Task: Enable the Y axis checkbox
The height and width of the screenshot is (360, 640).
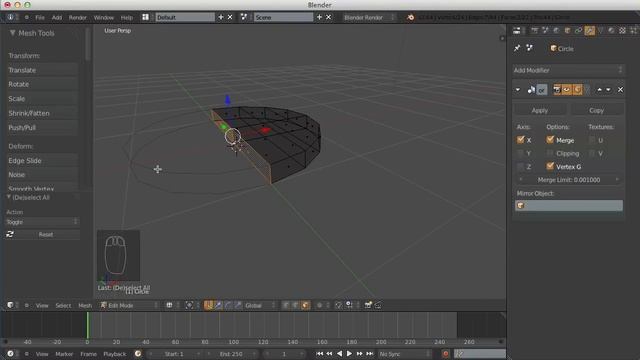Action: pyautogui.click(x=520, y=153)
